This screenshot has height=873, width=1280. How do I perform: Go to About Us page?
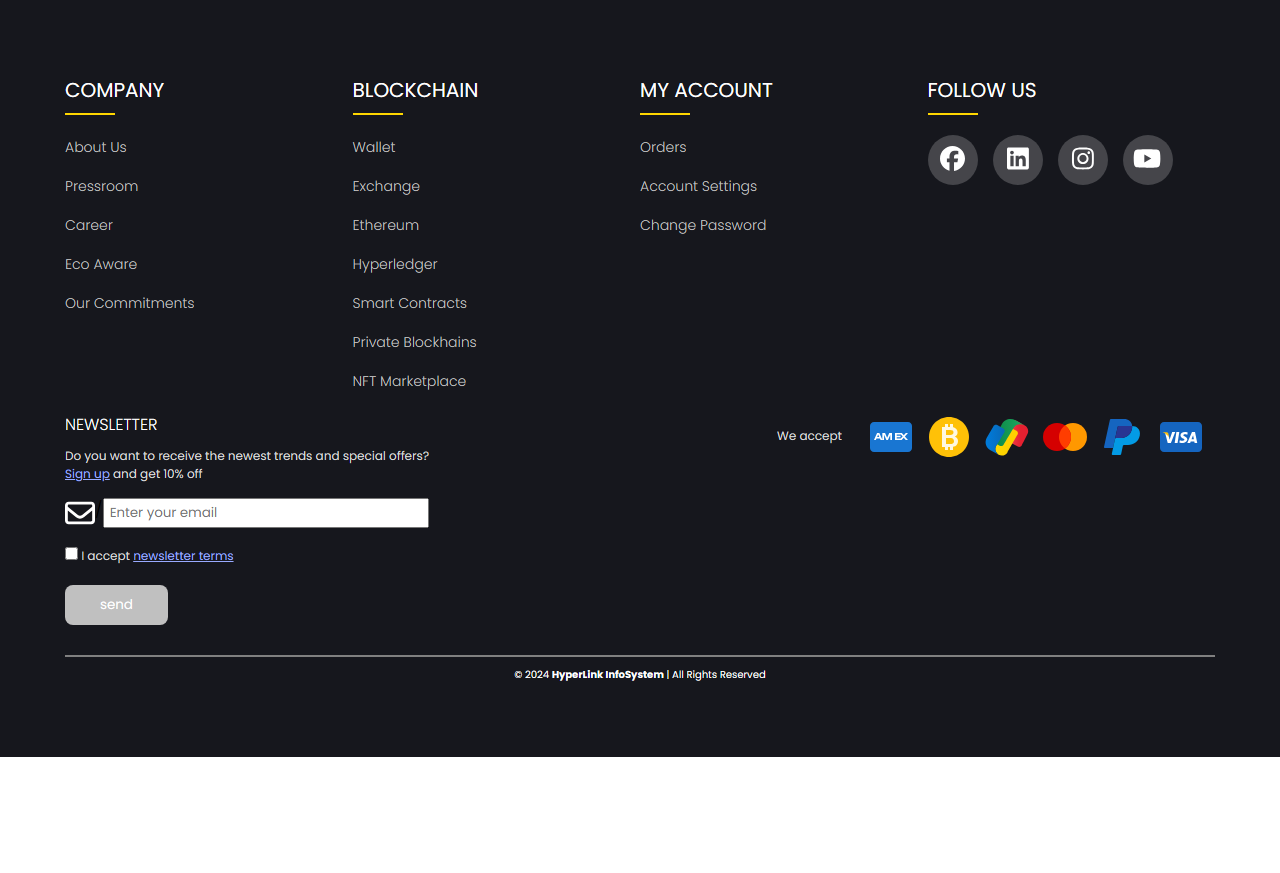pyautogui.click(x=96, y=147)
